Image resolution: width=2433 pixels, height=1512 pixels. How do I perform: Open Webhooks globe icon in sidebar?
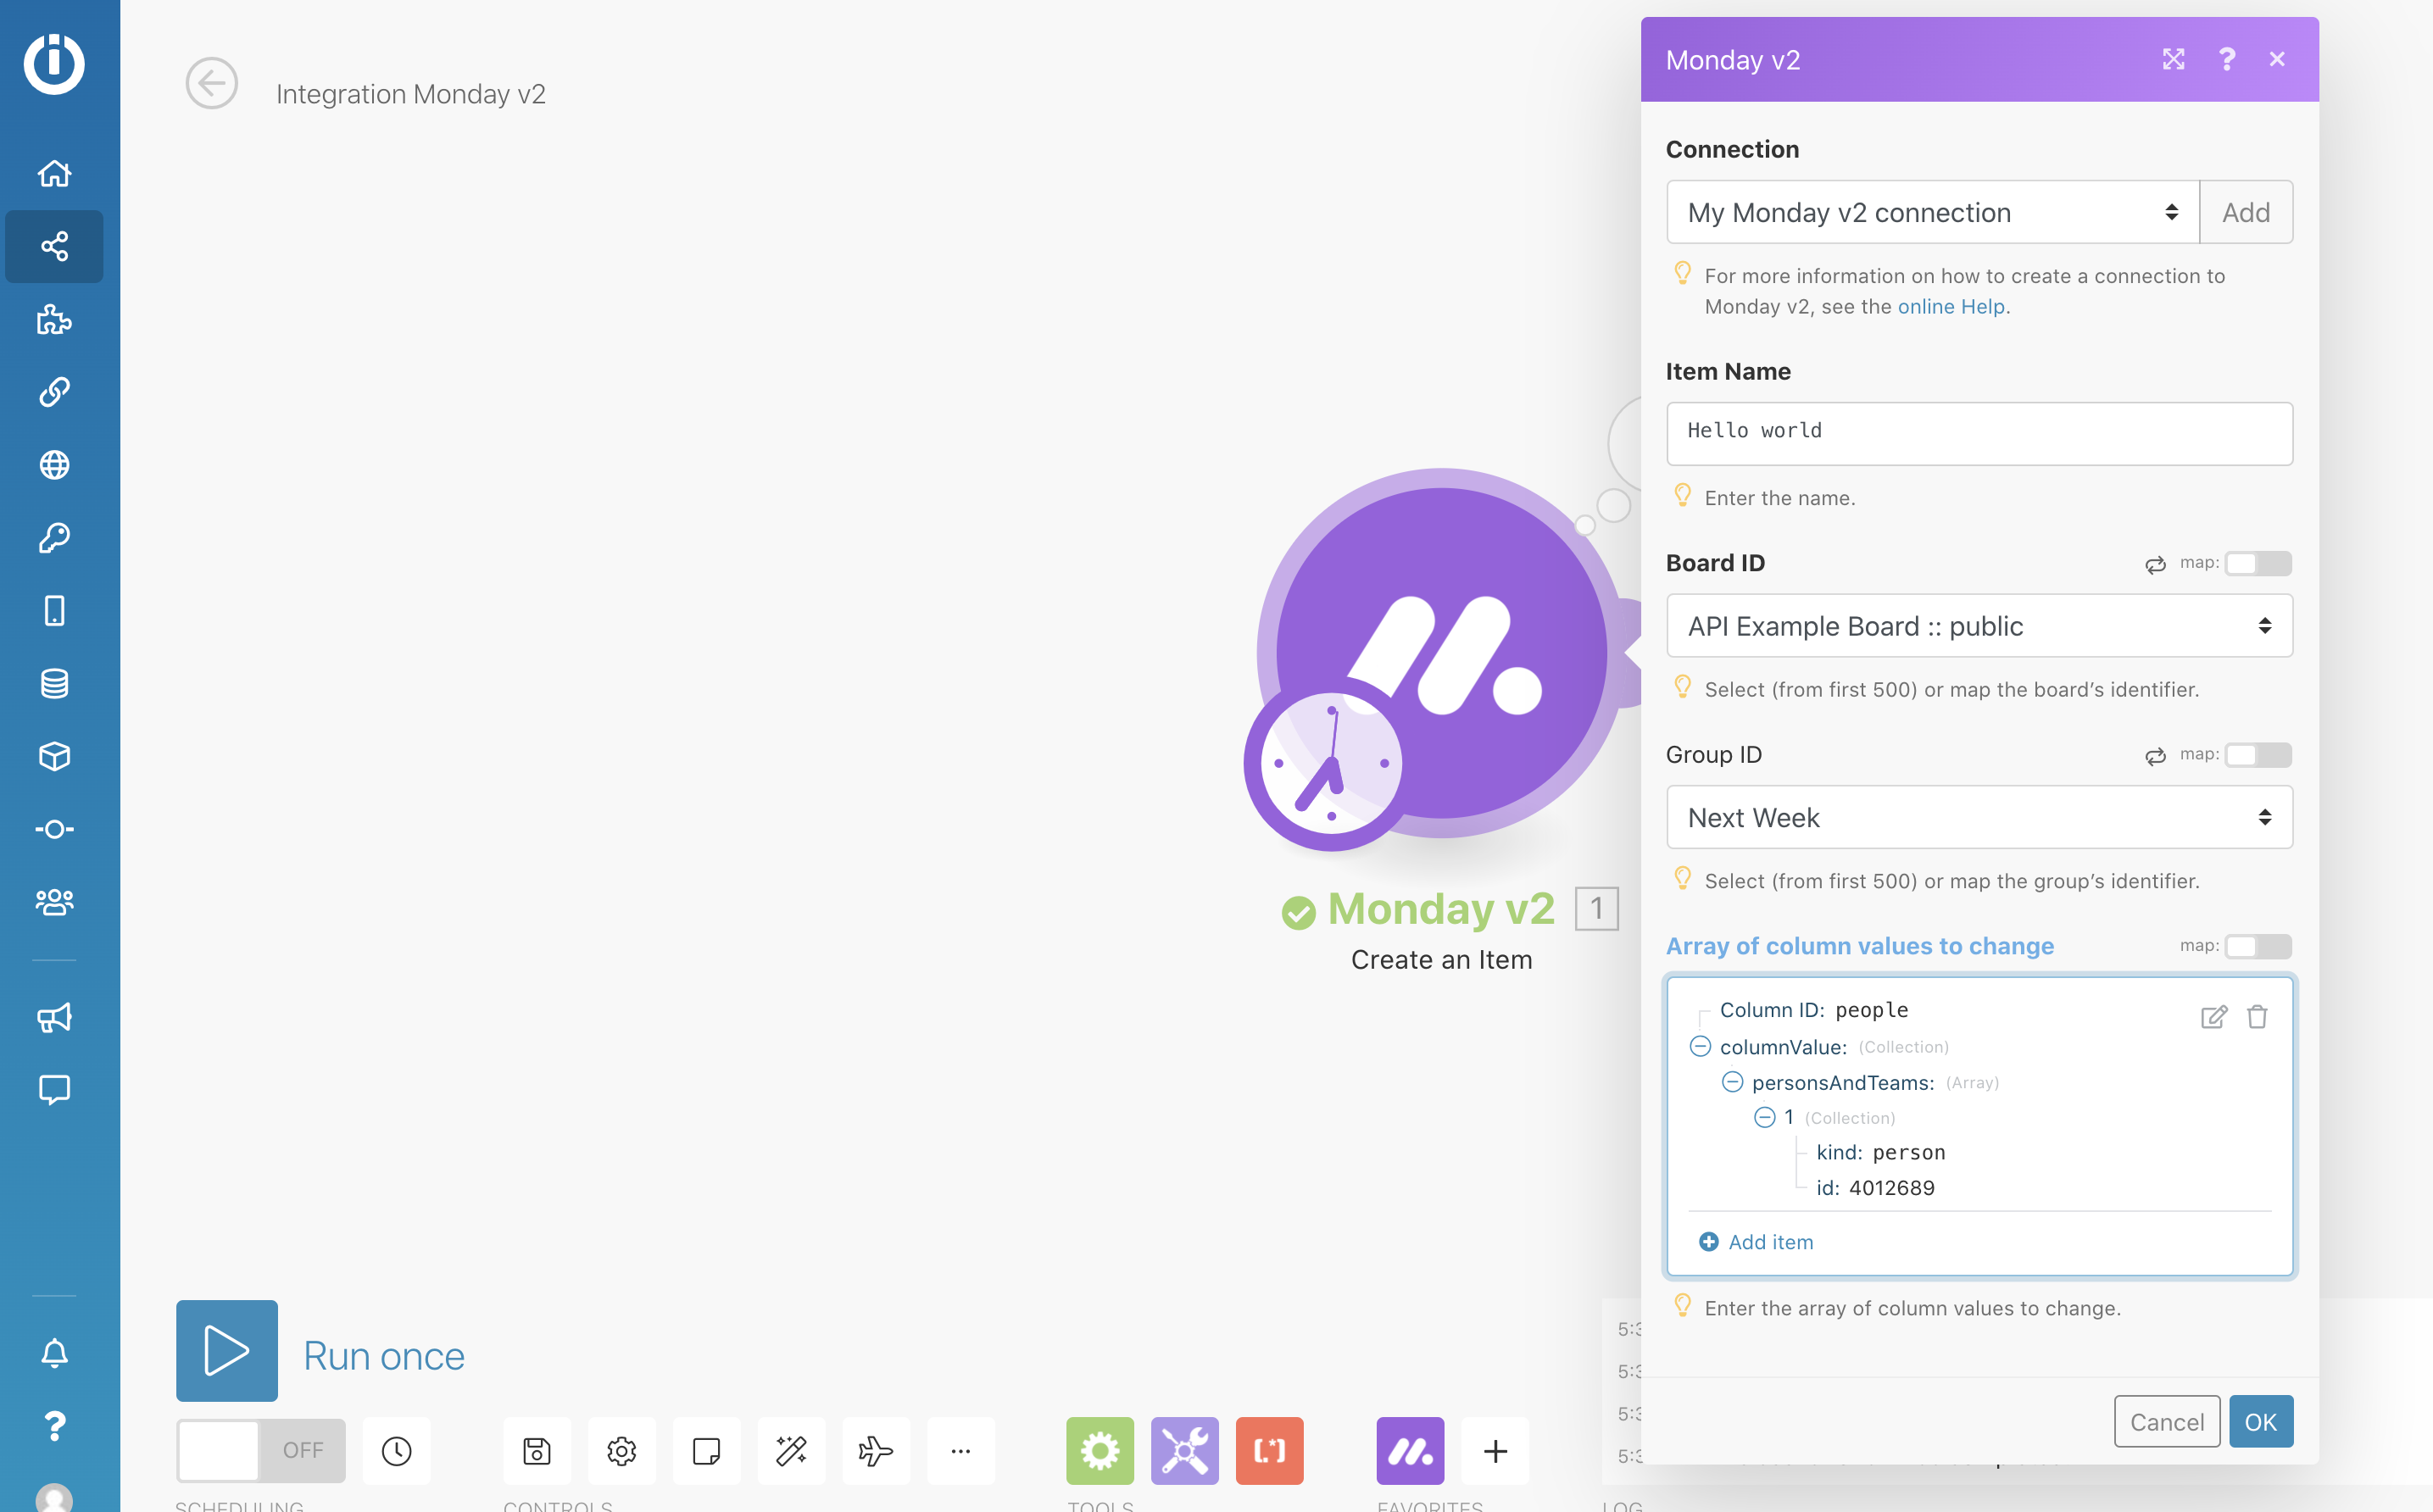54,465
